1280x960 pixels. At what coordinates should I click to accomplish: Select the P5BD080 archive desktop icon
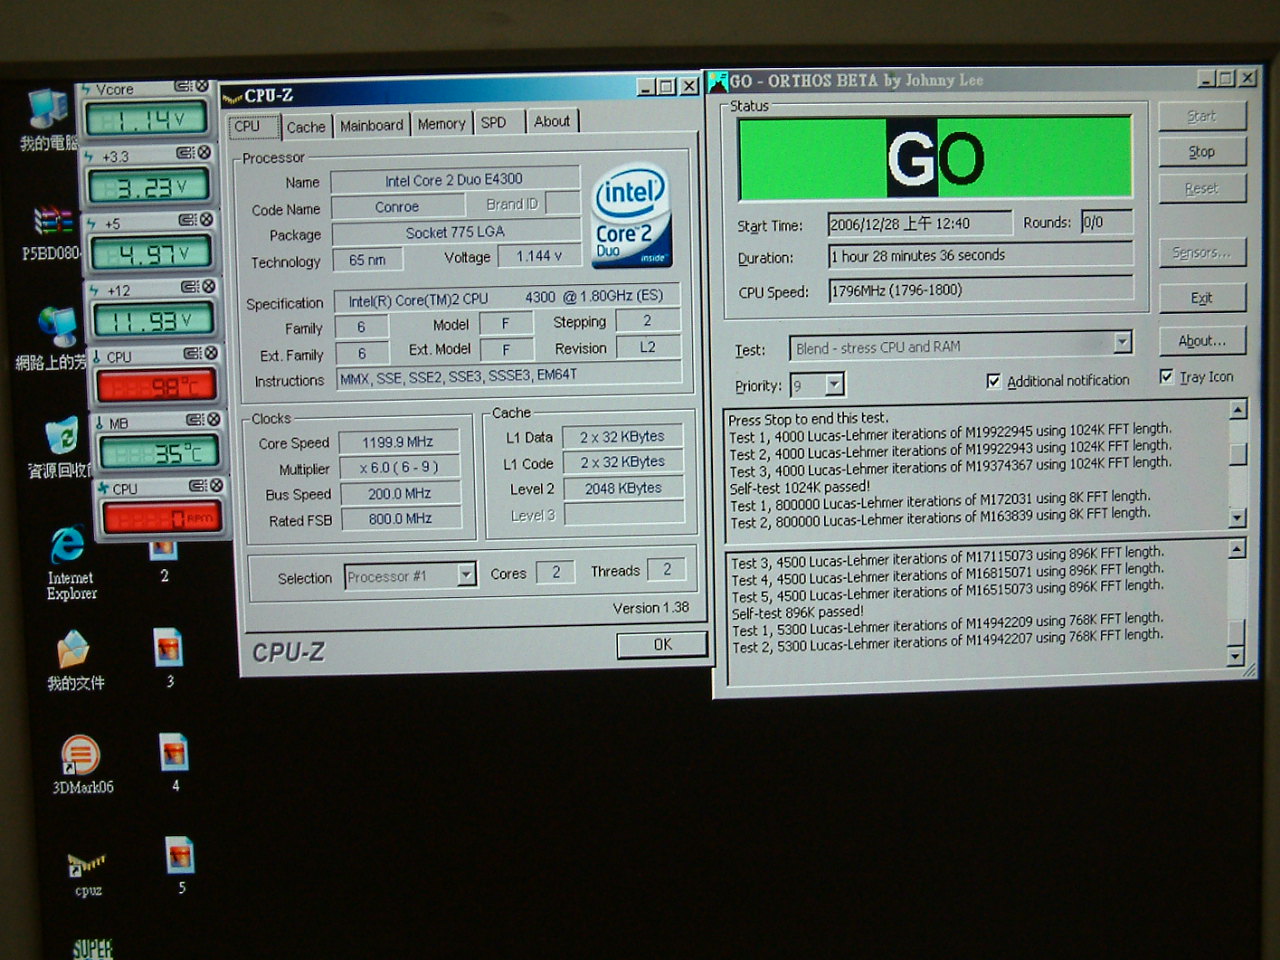53,221
